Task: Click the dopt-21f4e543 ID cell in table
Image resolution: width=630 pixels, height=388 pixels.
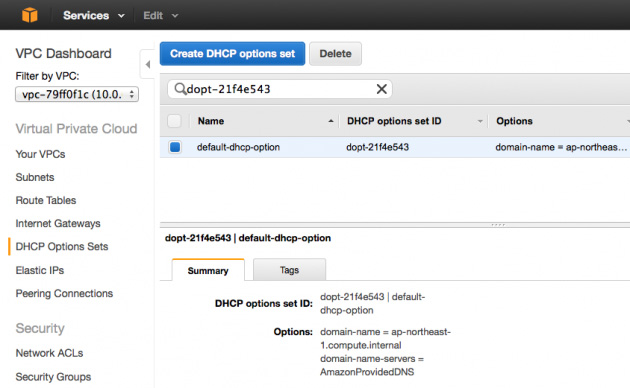Action: (x=377, y=147)
